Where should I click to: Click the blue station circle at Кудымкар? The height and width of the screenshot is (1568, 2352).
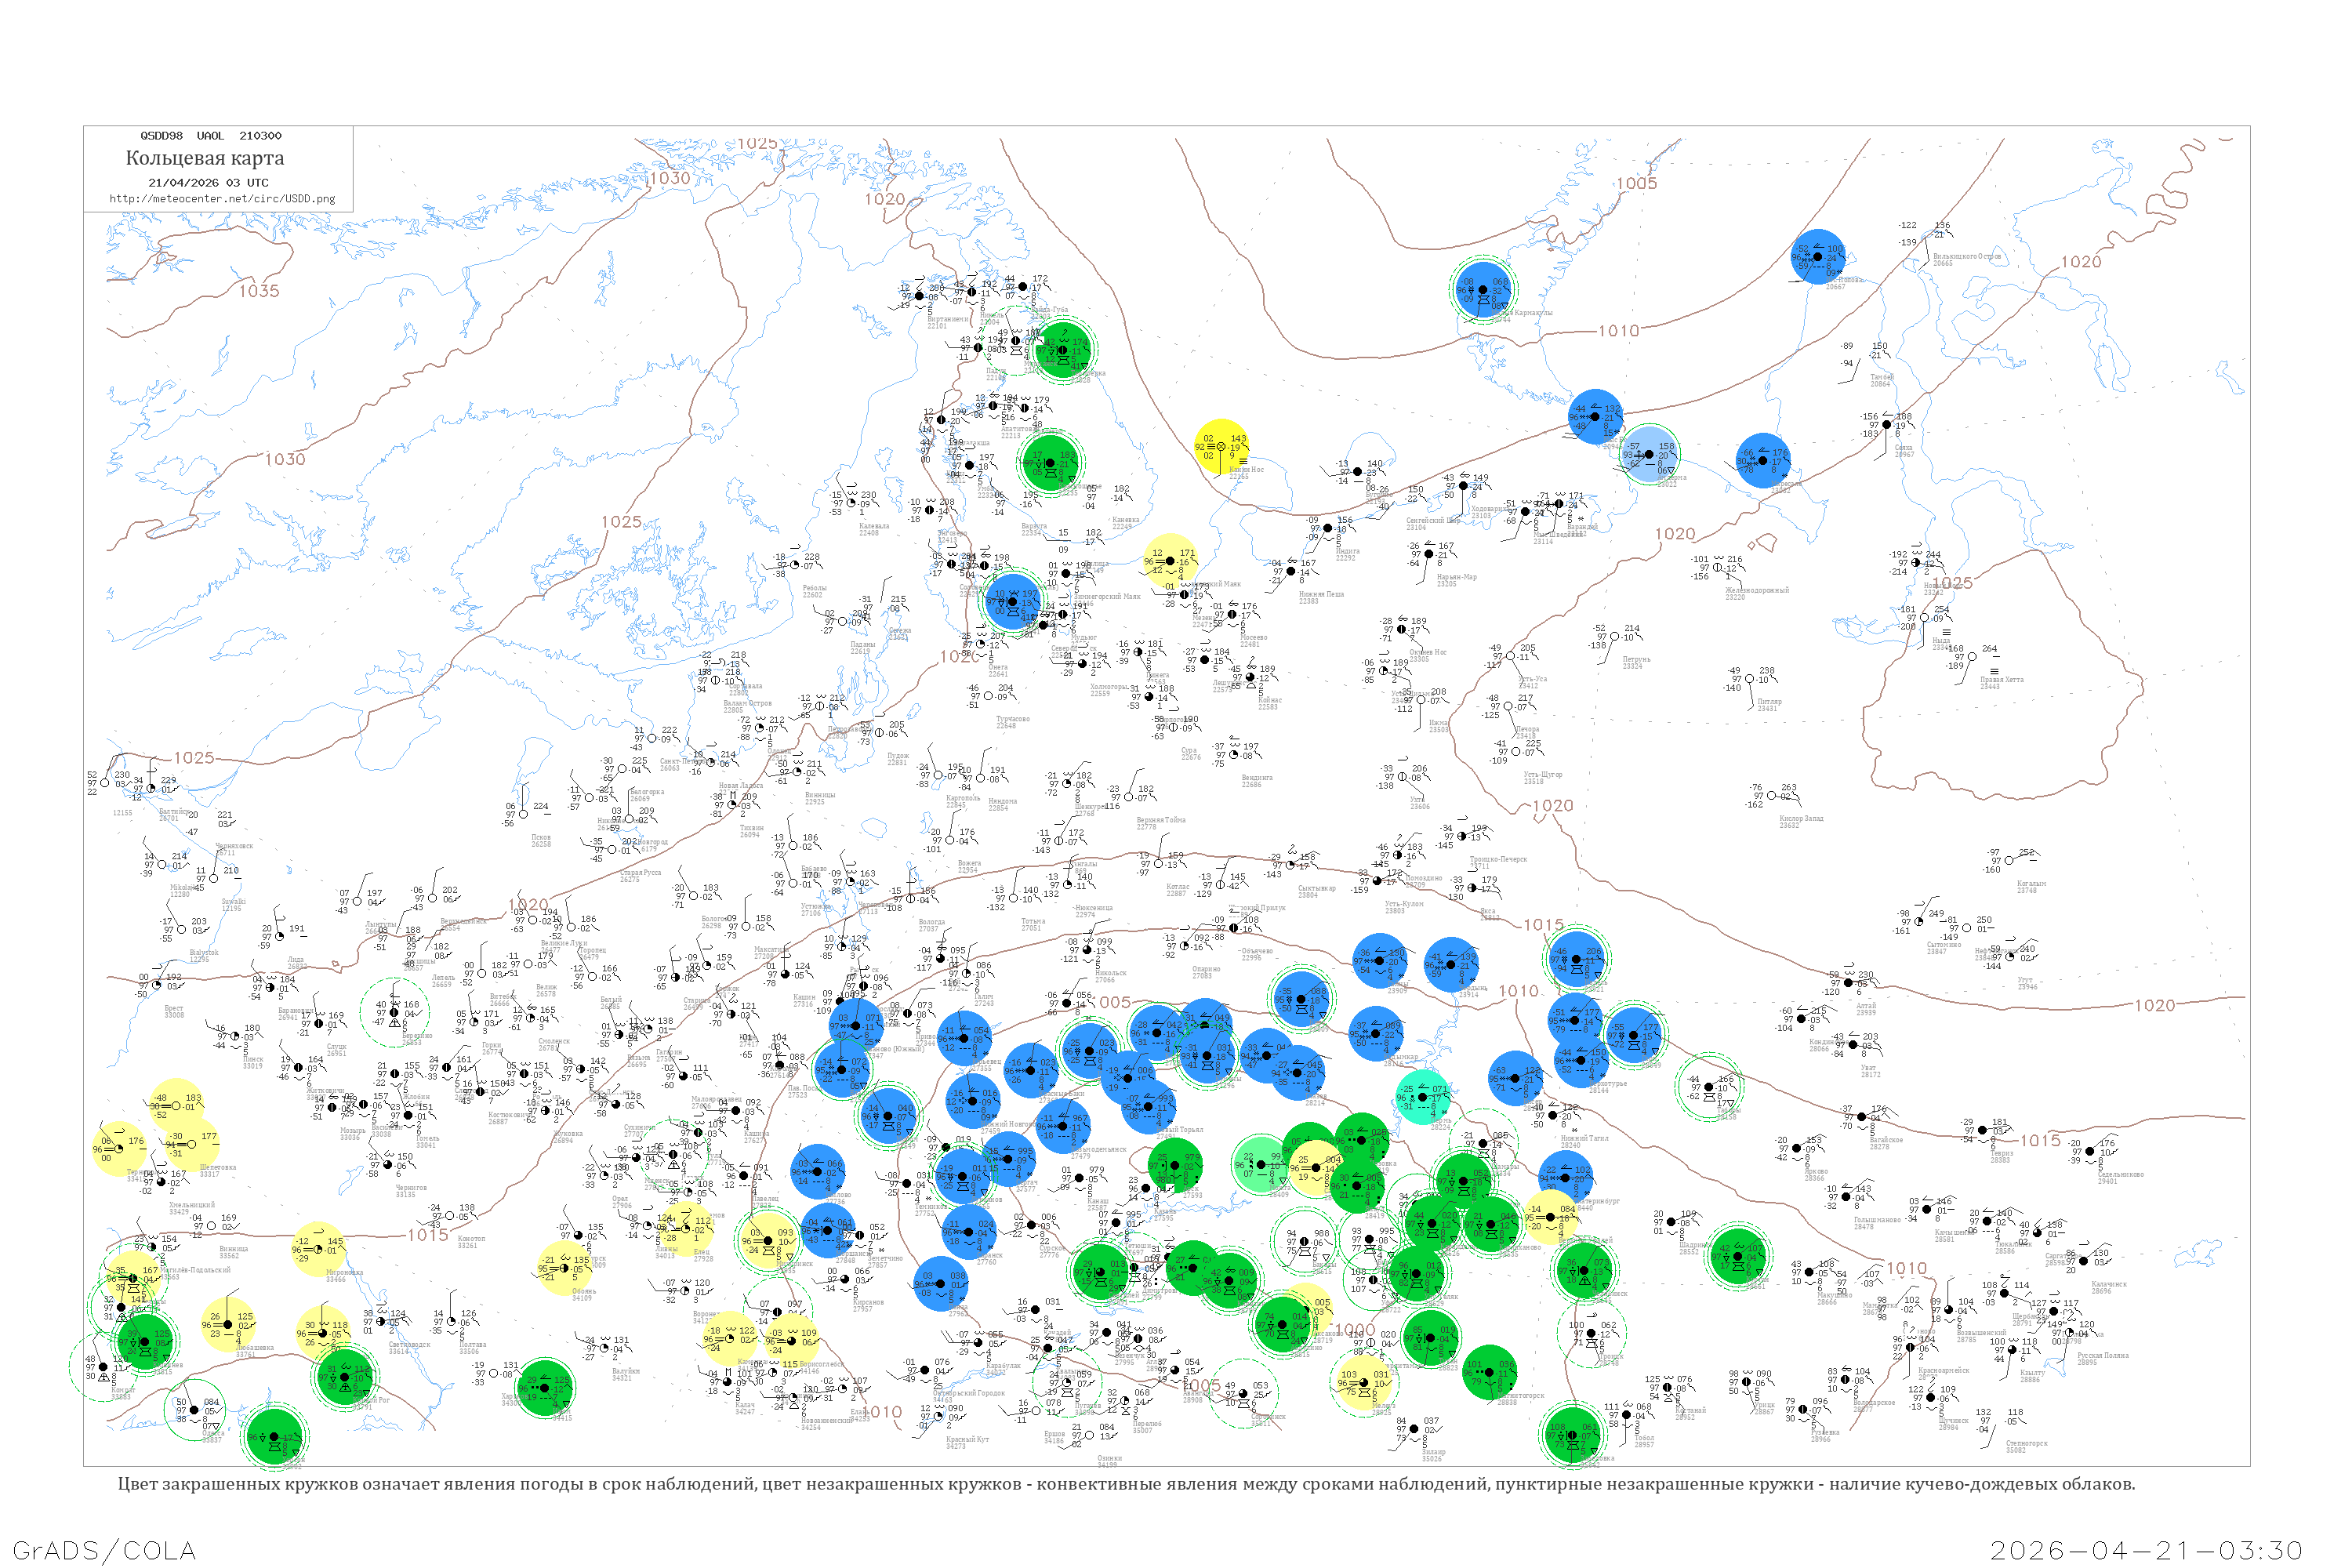[x=1376, y=1033]
